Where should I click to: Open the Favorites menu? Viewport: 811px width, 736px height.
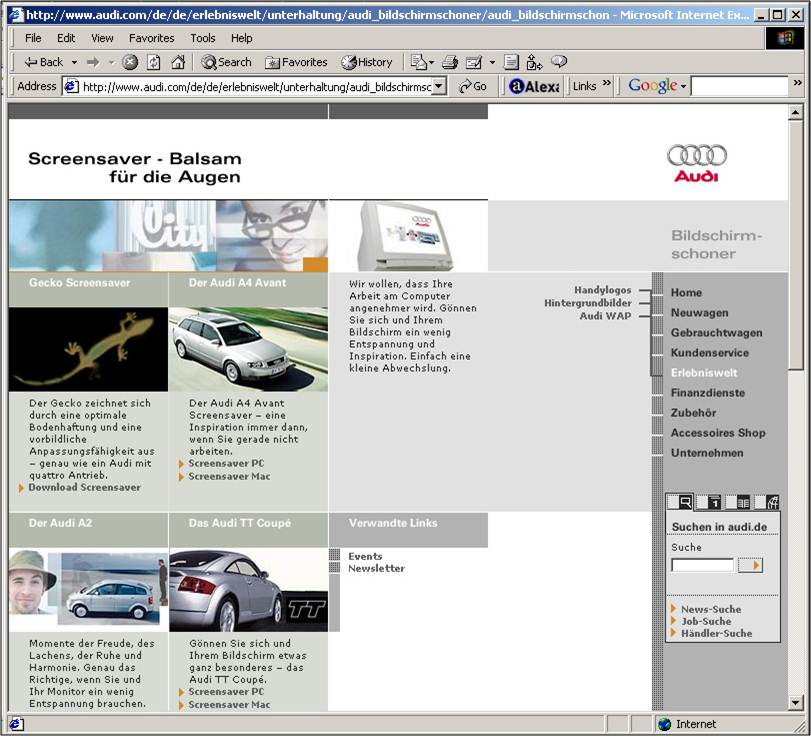[x=151, y=38]
